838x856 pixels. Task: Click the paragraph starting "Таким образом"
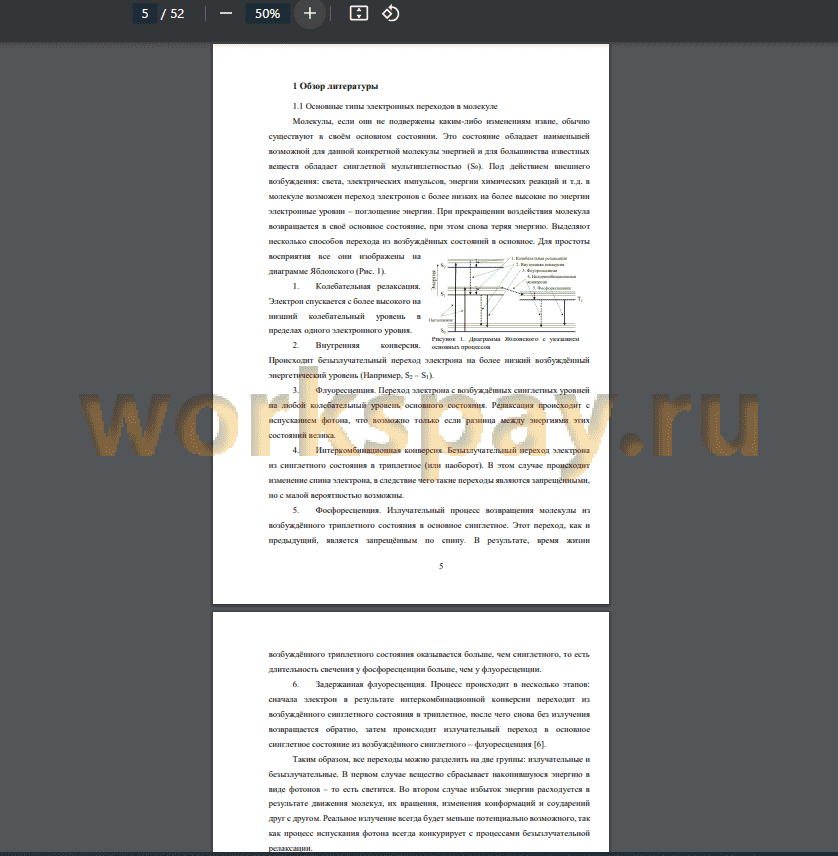click(x=429, y=804)
